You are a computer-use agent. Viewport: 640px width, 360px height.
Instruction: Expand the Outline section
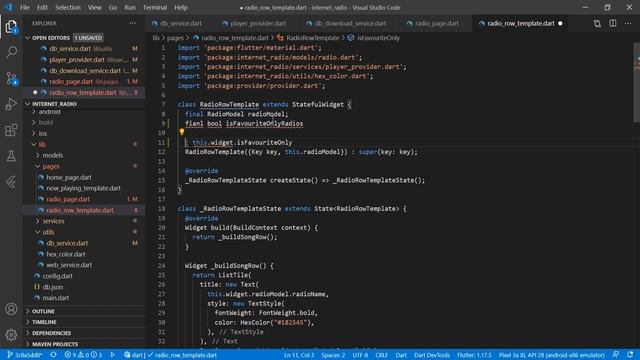pyautogui.click(x=43, y=311)
